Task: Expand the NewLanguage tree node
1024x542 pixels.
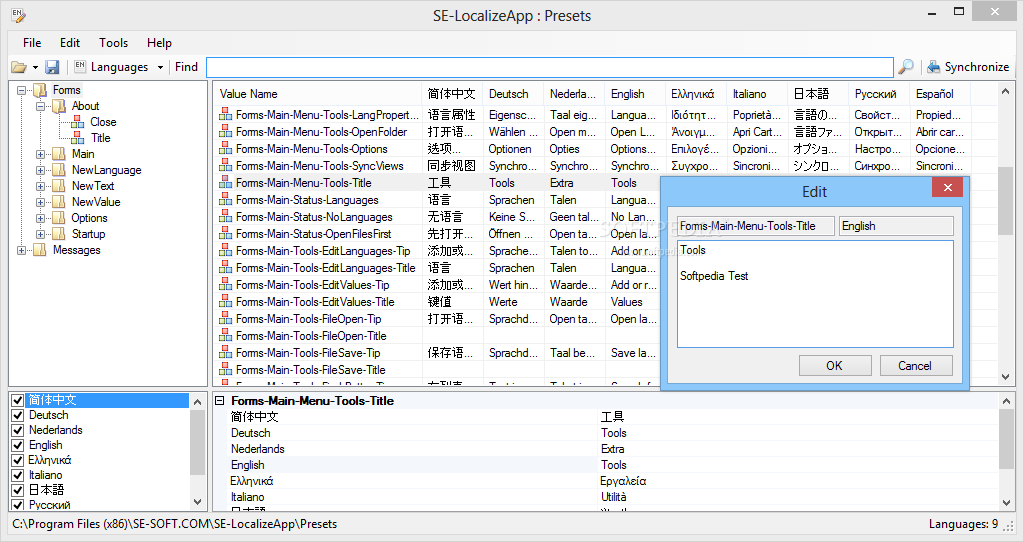Action: (x=40, y=170)
